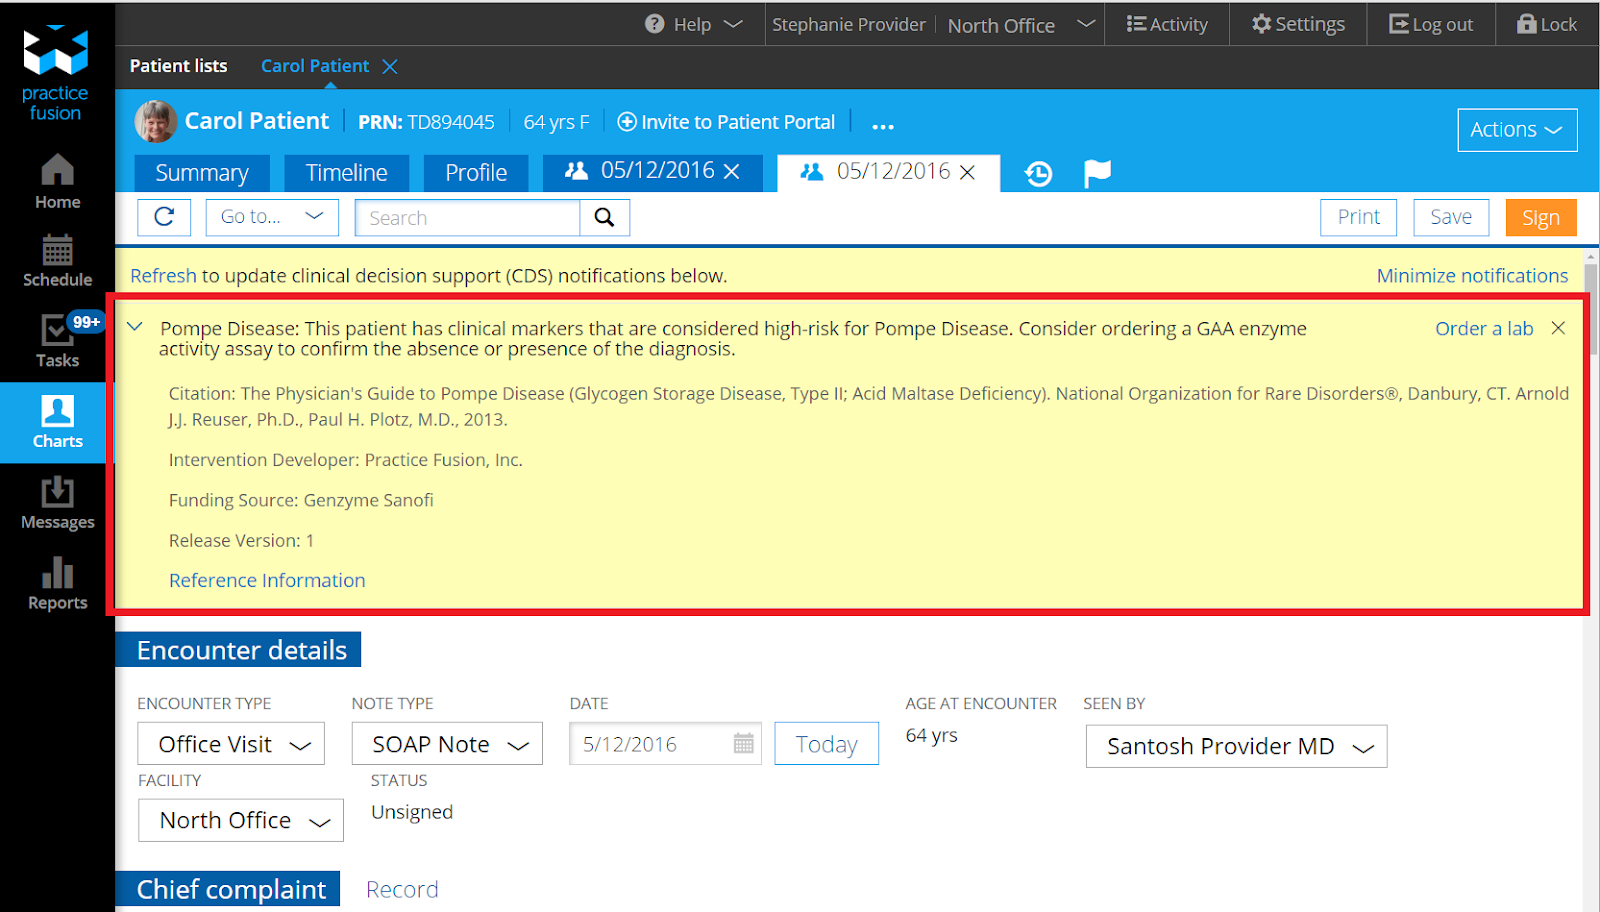The image size is (1600, 912).
Task: Open the Reference Information link
Action: point(267,581)
